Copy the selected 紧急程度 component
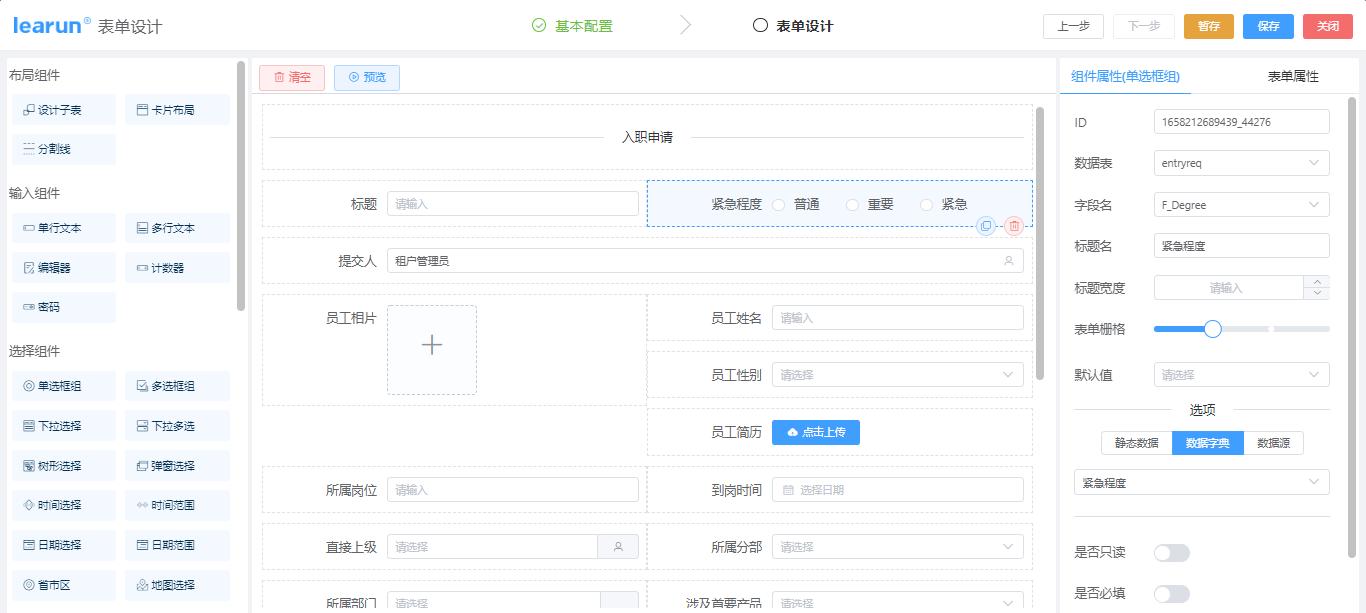 pos(986,227)
